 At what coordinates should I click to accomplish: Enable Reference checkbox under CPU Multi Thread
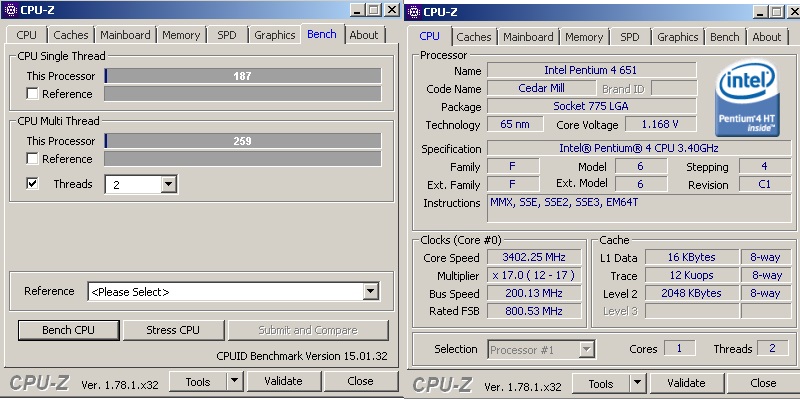tap(32, 159)
